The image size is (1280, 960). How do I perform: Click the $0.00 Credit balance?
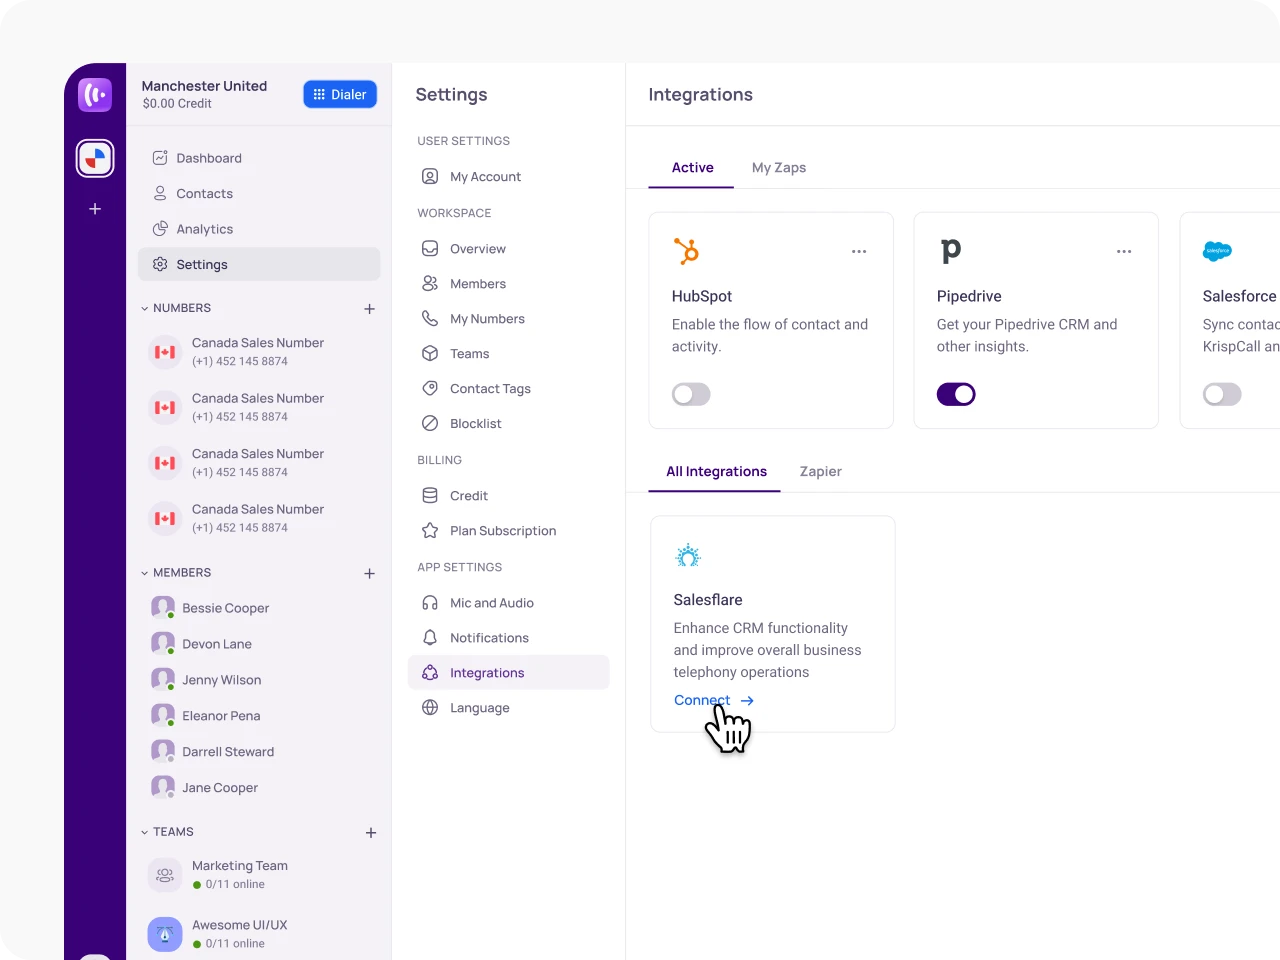pos(177,103)
